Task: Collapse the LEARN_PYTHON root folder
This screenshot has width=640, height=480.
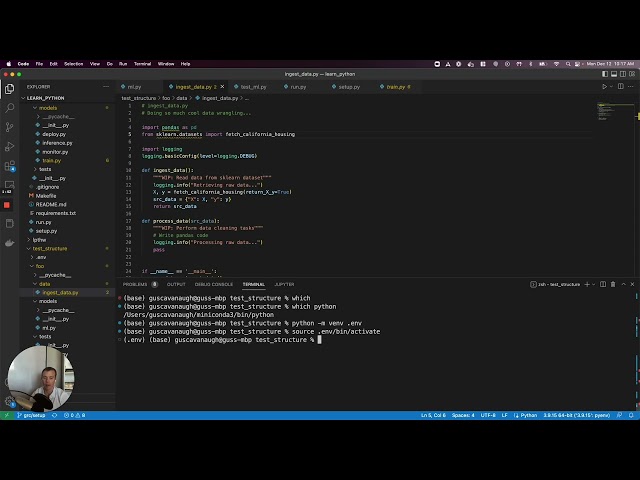Action: click(43, 98)
